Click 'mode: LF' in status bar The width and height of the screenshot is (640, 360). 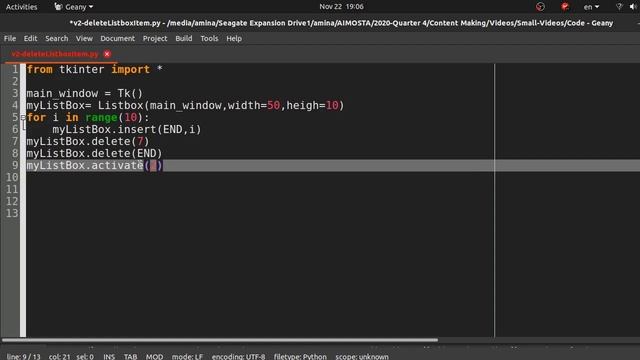187,356
